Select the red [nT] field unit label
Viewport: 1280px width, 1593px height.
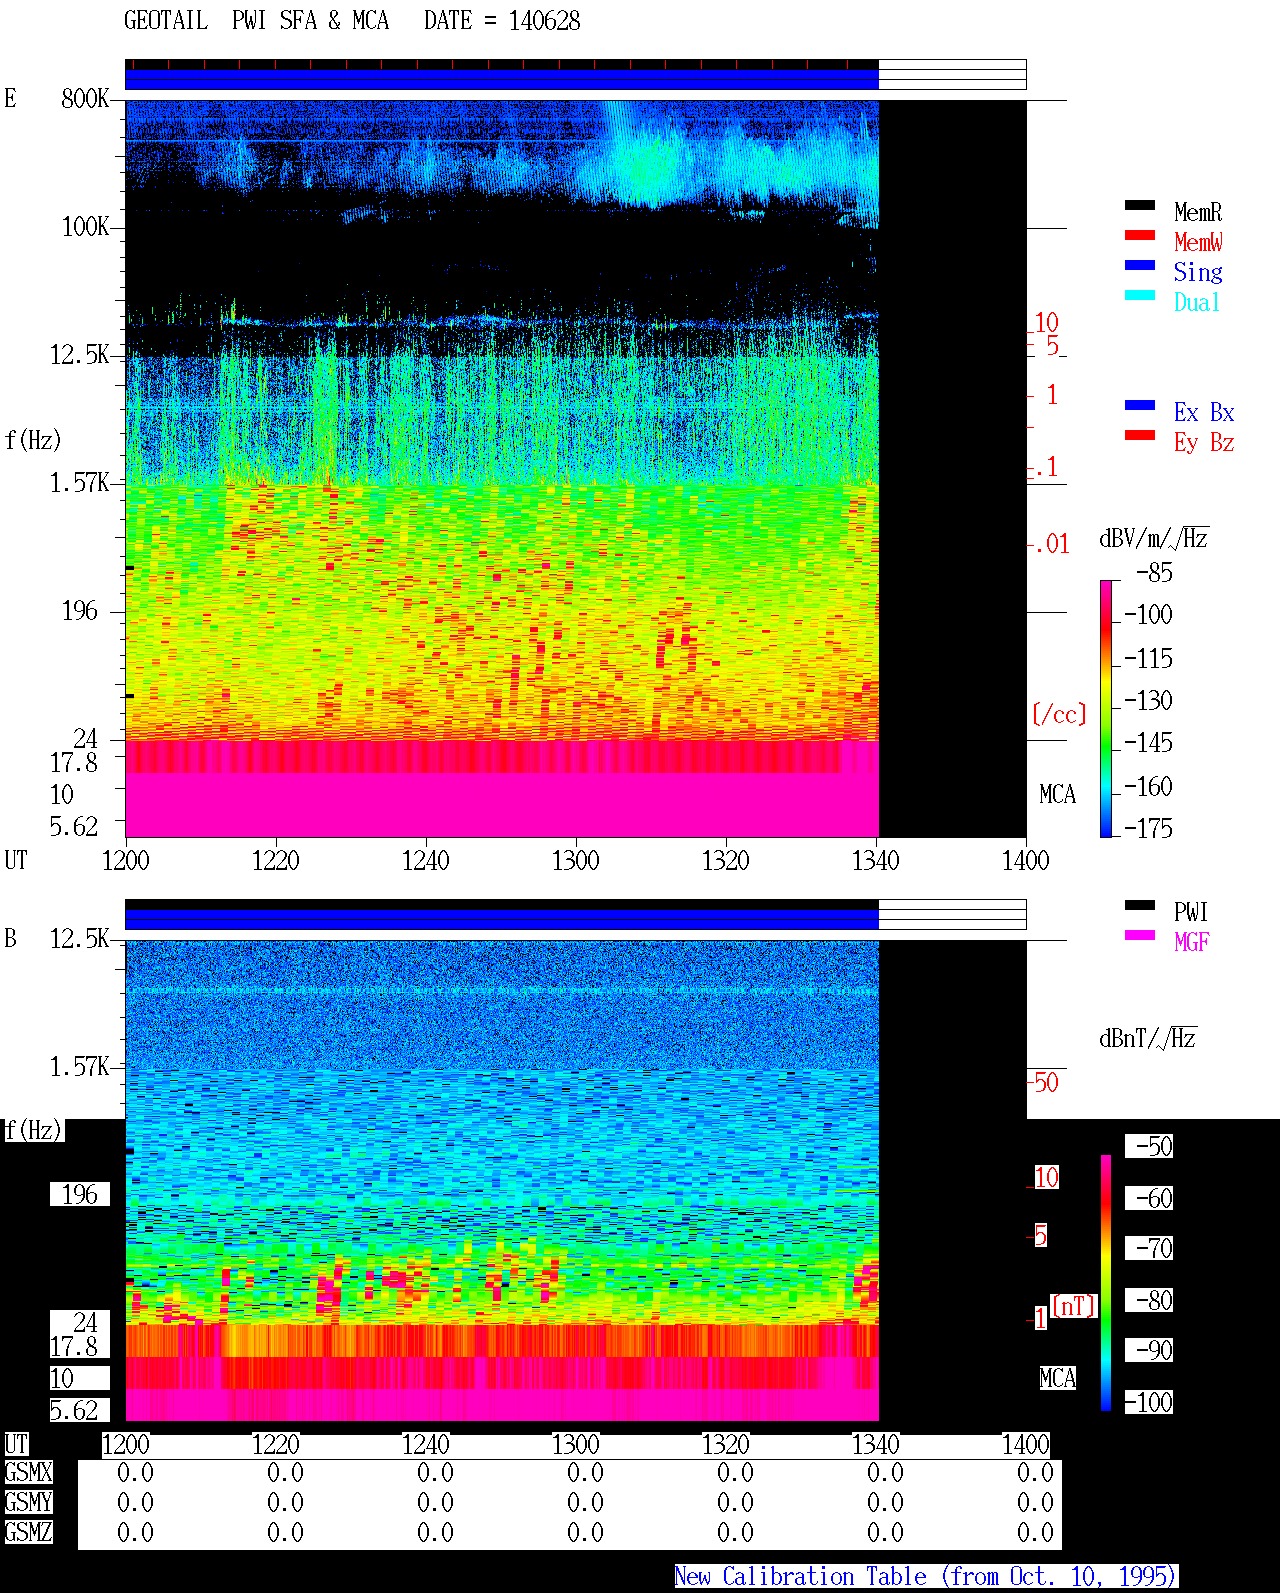point(1074,1306)
